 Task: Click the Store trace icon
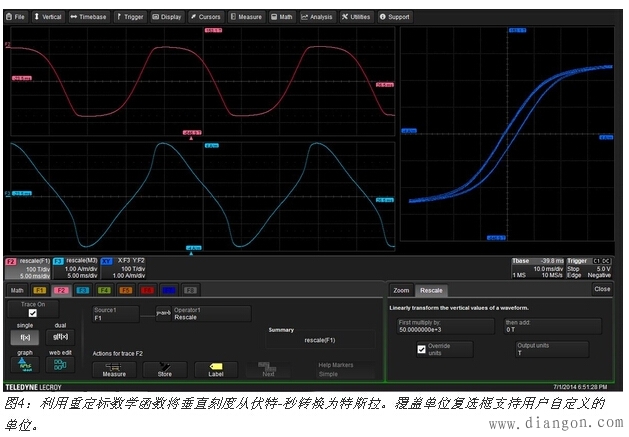pos(165,369)
